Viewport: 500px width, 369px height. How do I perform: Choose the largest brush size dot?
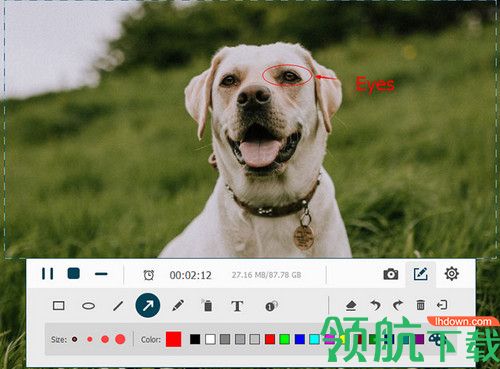(x=120, y=339)
